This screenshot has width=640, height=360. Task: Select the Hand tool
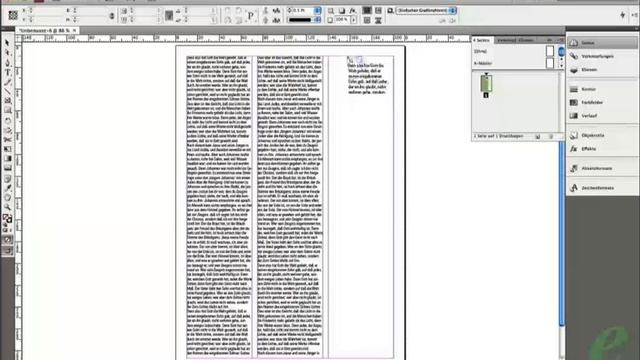tap(7, 198)
